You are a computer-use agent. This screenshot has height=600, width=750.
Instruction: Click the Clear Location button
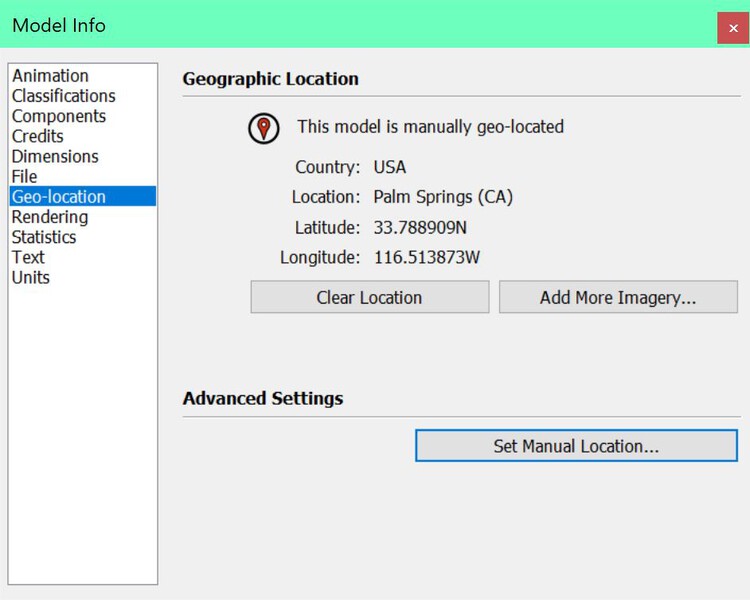370,297
